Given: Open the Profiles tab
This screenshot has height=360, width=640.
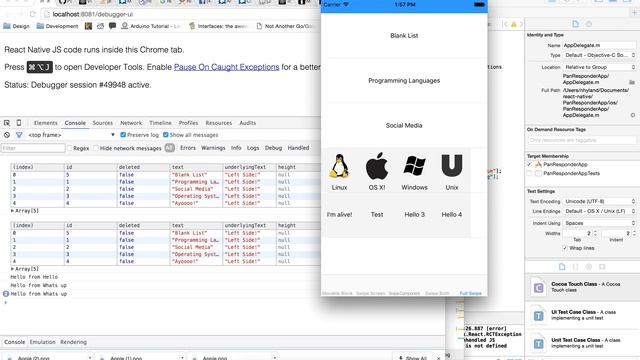Looking at the screenshot, I should [x=188, y=123].
